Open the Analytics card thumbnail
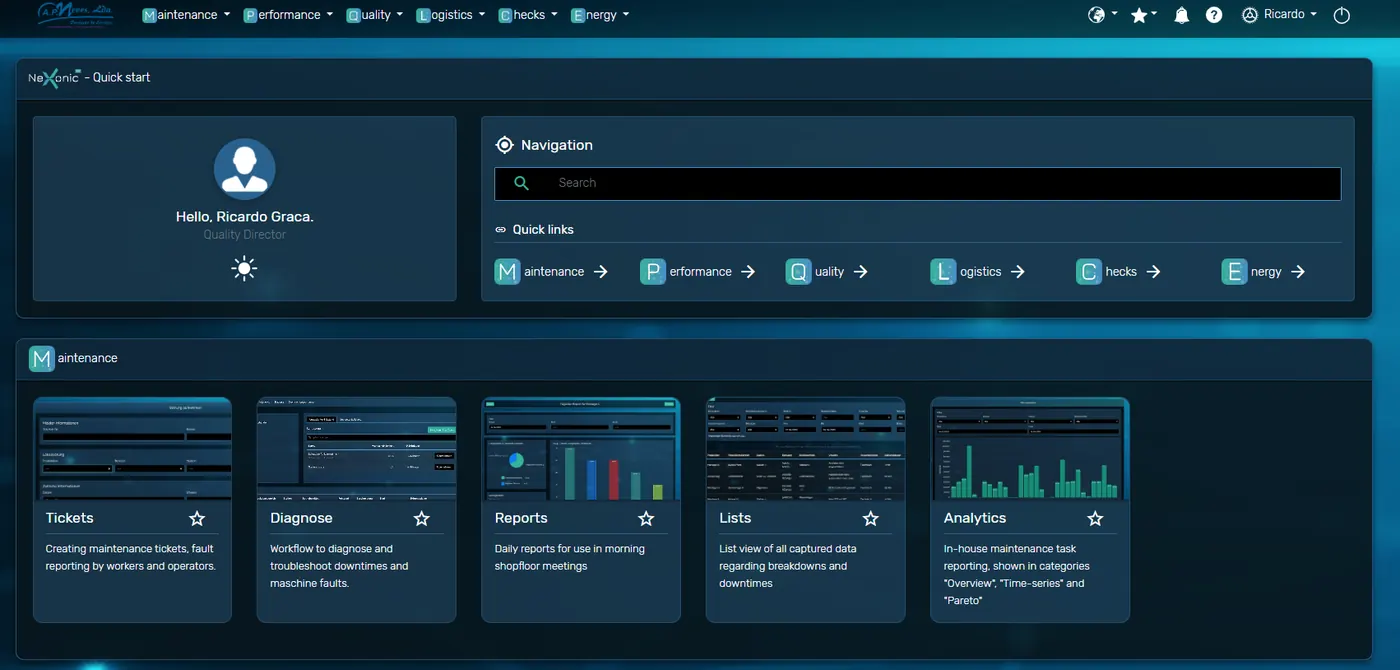 pos(1030,449)
